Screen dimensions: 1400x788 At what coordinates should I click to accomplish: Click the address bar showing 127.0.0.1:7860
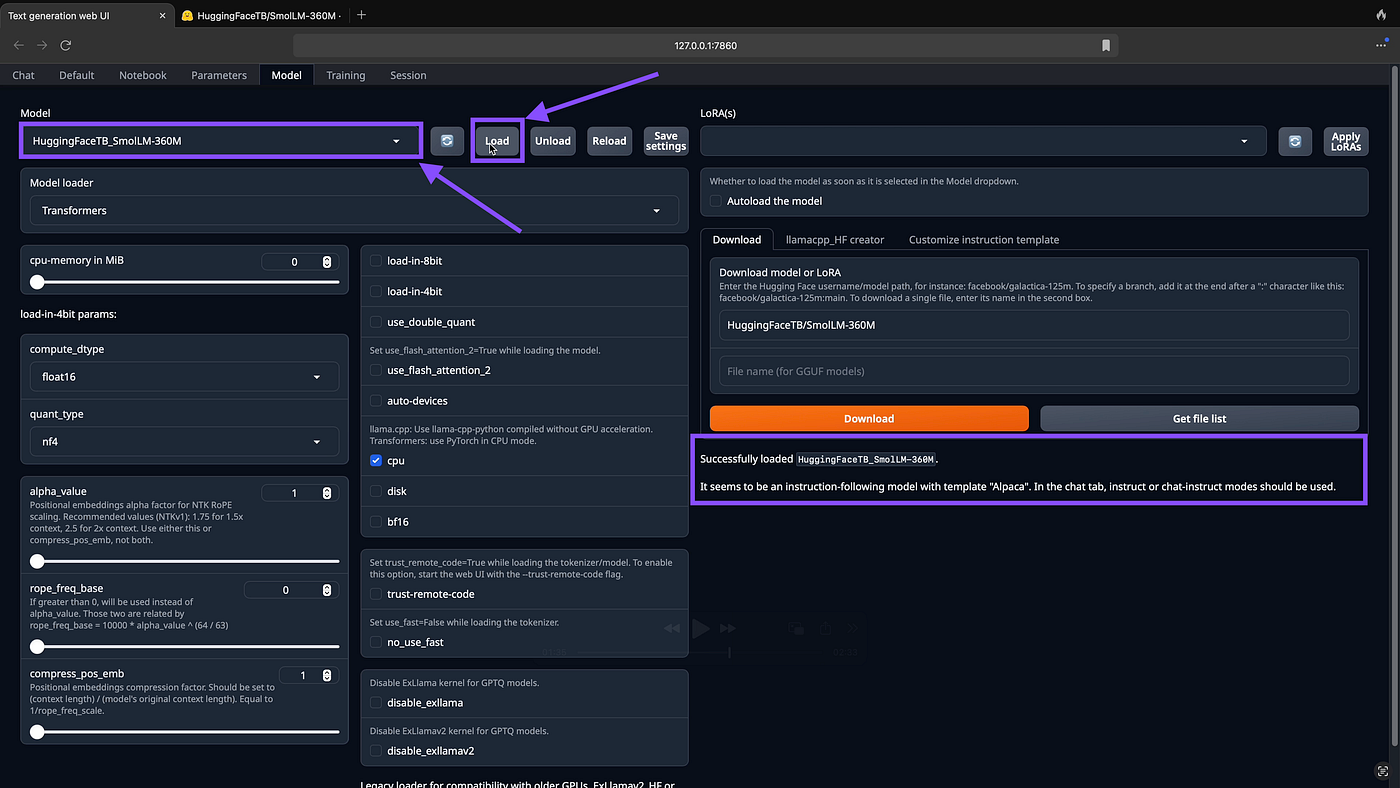tap(705, 45)
